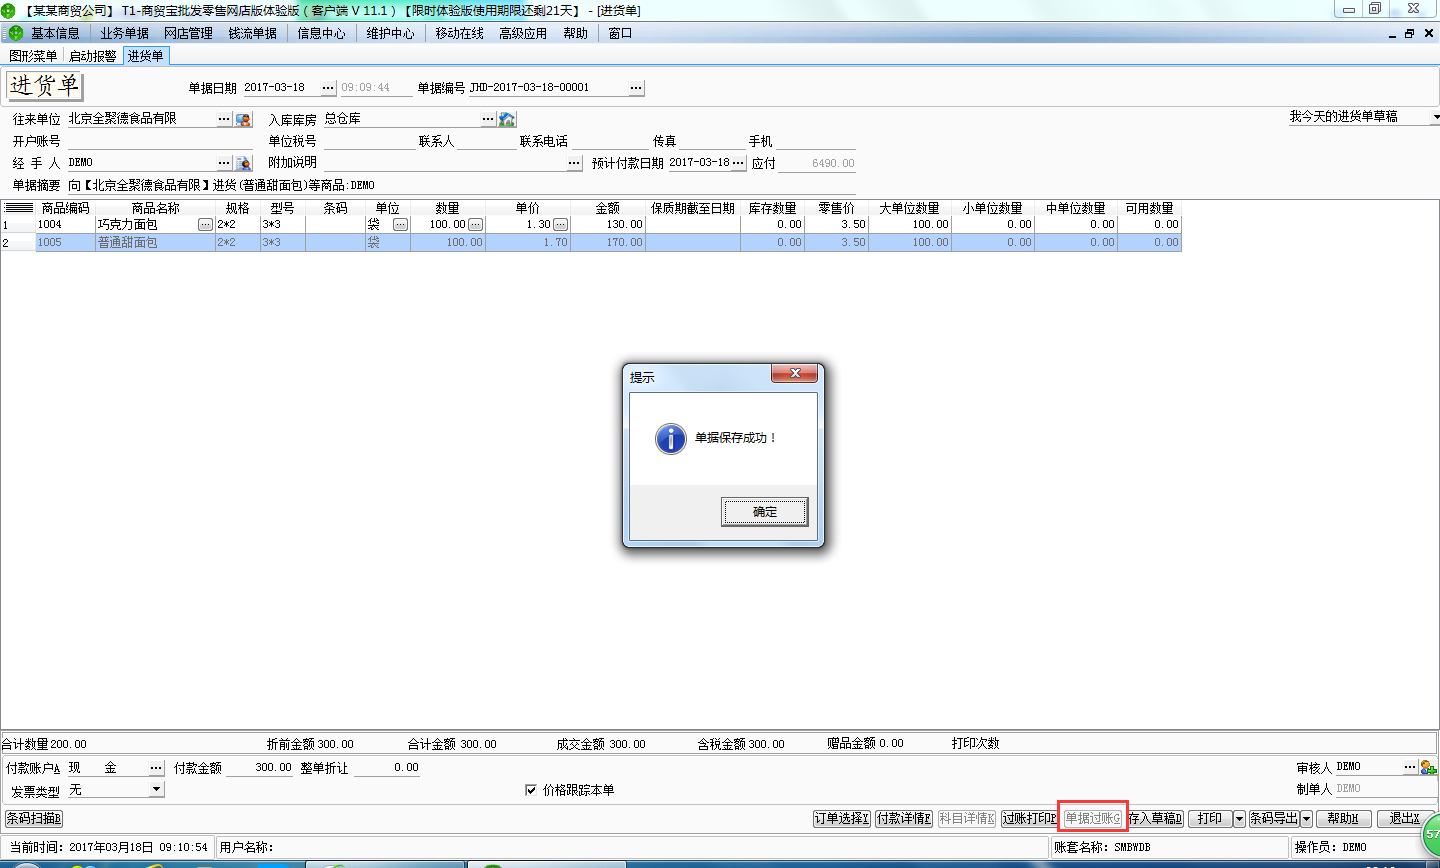Toggle the 价格跟踪本单 checkbox

click(x=531, y=790)
